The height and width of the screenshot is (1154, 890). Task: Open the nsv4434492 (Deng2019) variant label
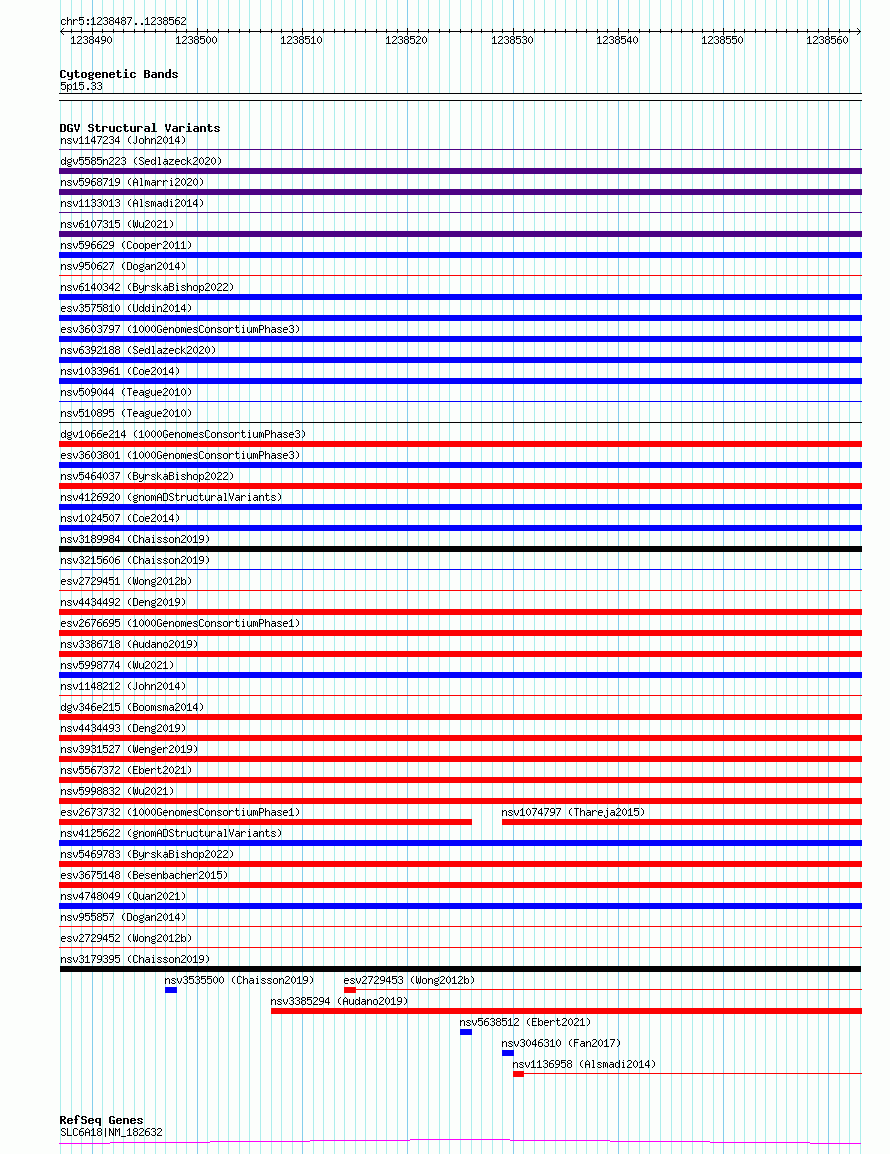pyautogui.click(x=123, y=602)
